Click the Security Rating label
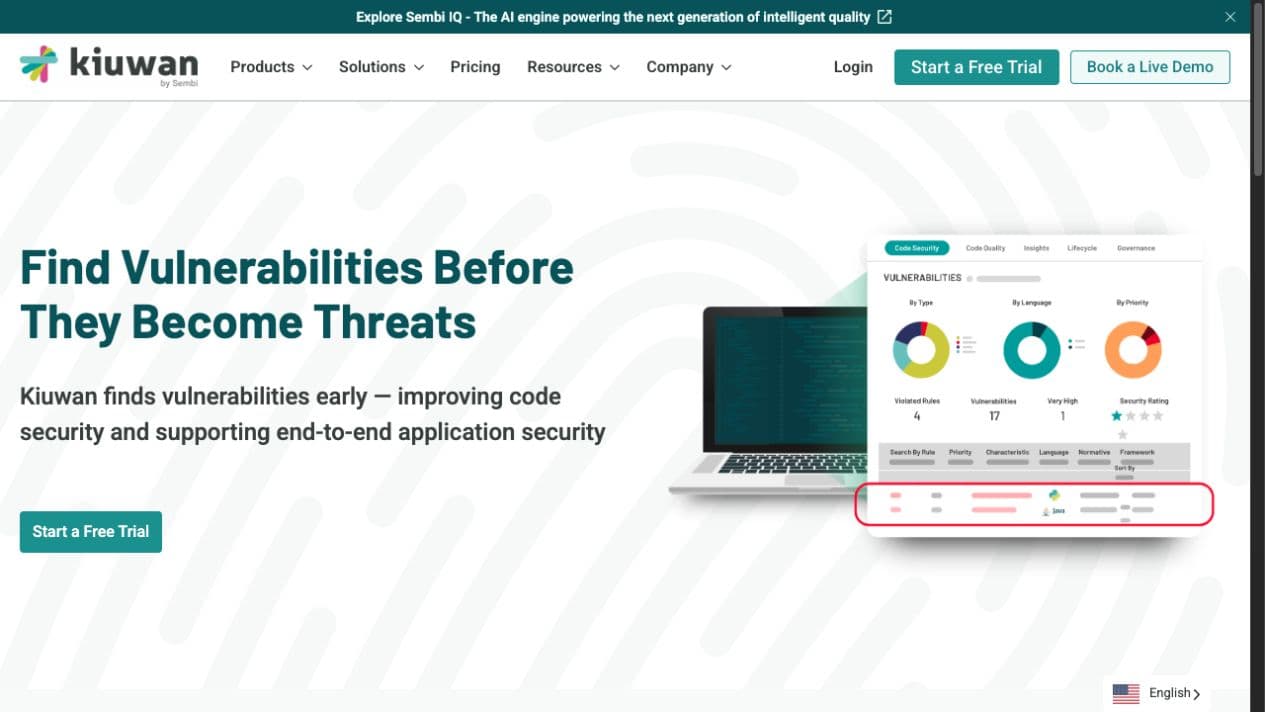 (x=1144, y=401)
